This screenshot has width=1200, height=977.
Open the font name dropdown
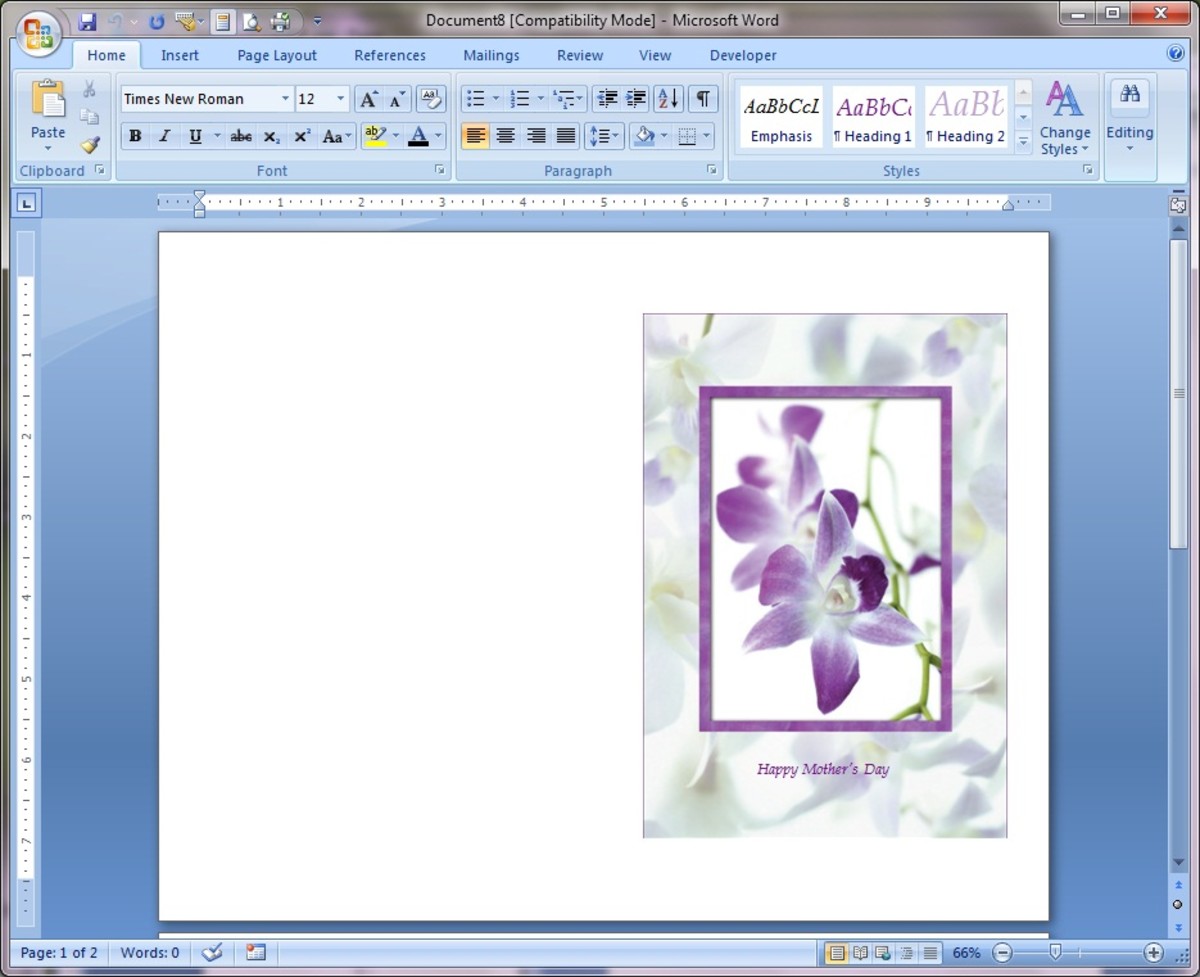(285, 99)
